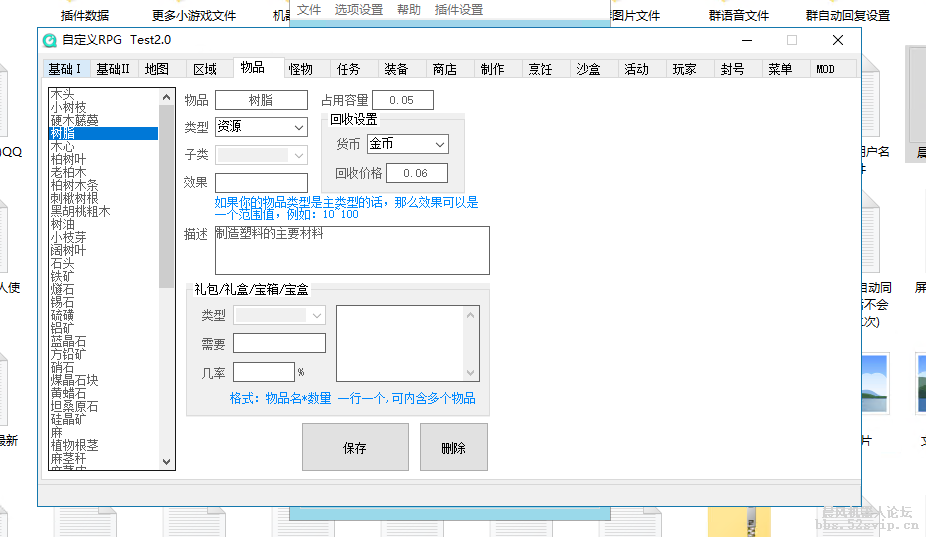This screenshot has height=537, width=926.
Task: Click the 回收价格 input field
Action: tap(416, 173)
